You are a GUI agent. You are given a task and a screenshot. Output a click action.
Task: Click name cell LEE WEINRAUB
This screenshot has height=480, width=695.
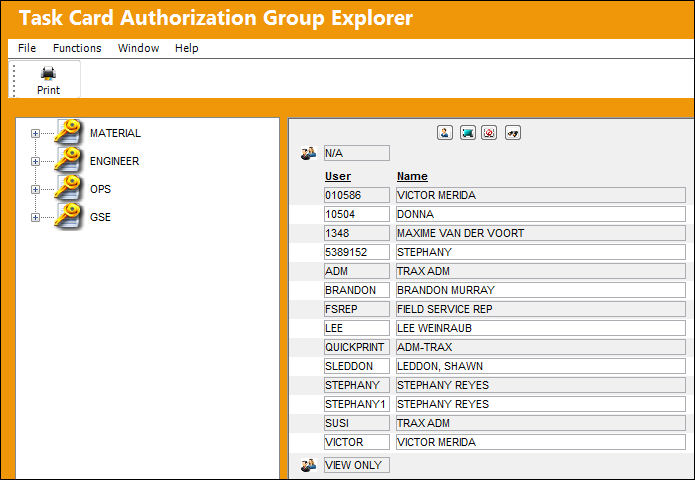click(541, 328)
